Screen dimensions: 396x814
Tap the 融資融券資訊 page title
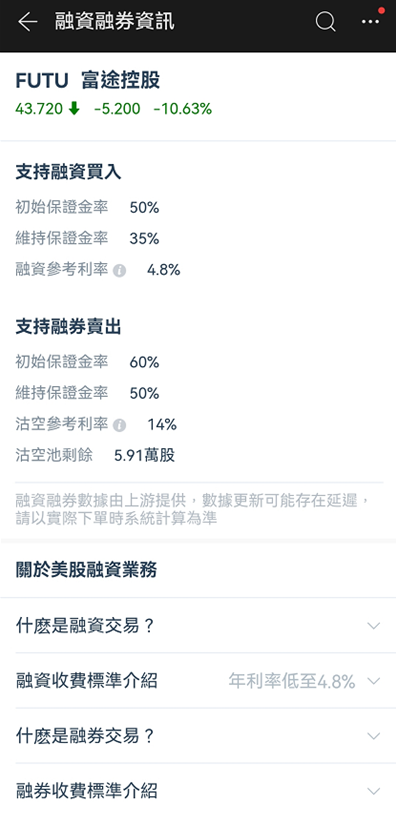(115, 22)
